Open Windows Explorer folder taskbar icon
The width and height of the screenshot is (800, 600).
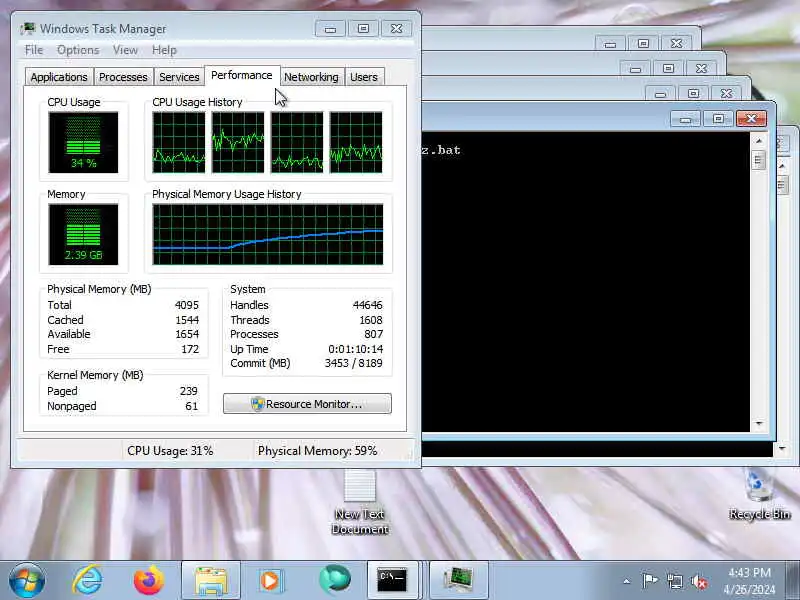click(210, 580)
